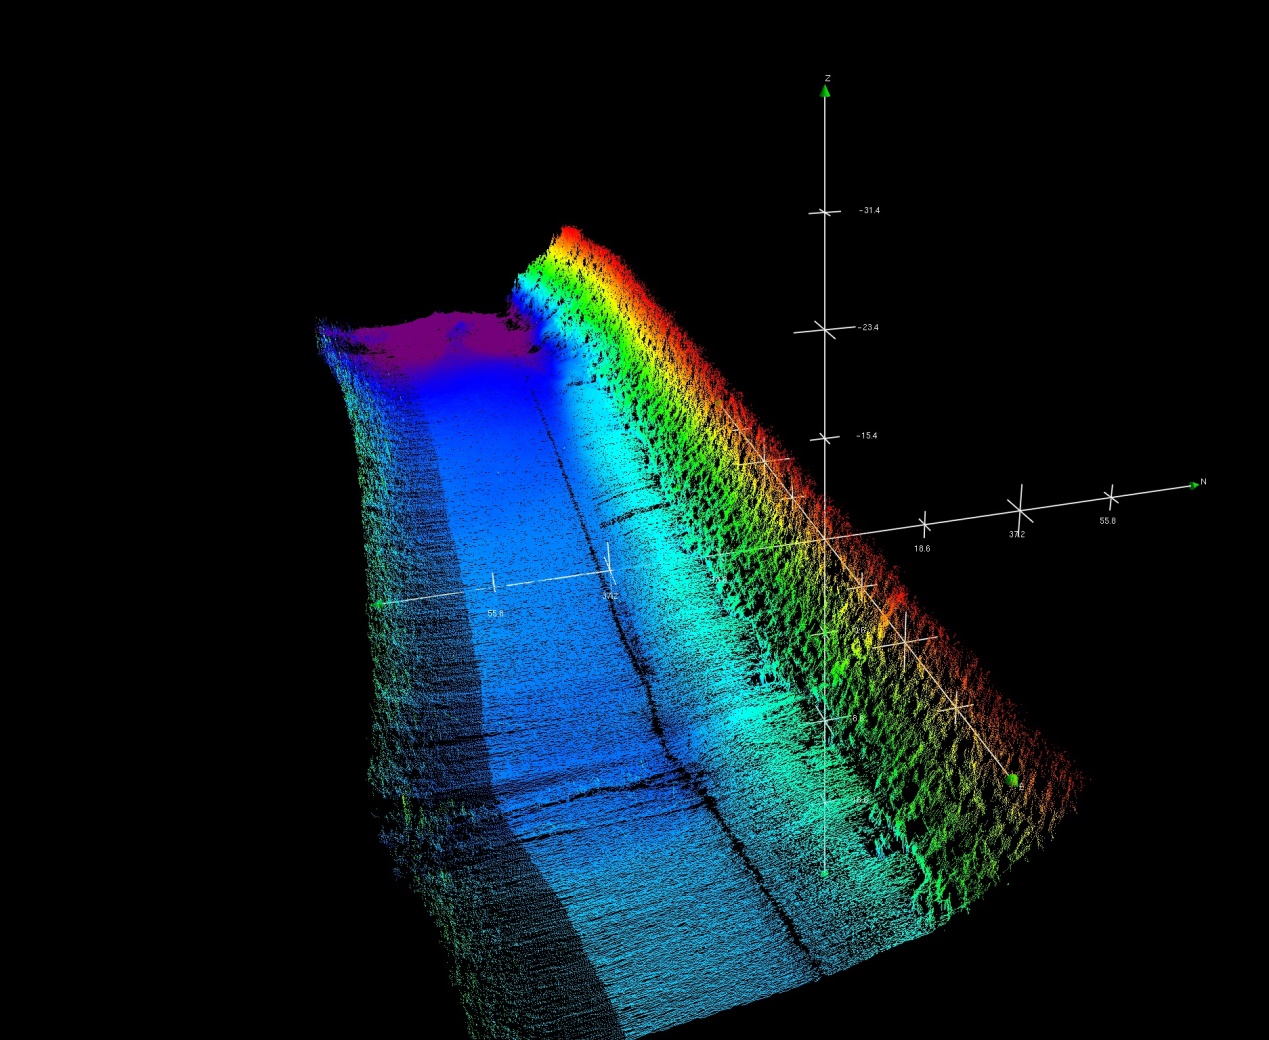Screen dimensions: 1269x1040
Task: Select the green marker ending the diagonal axis
Action: tap(1012, 779)
